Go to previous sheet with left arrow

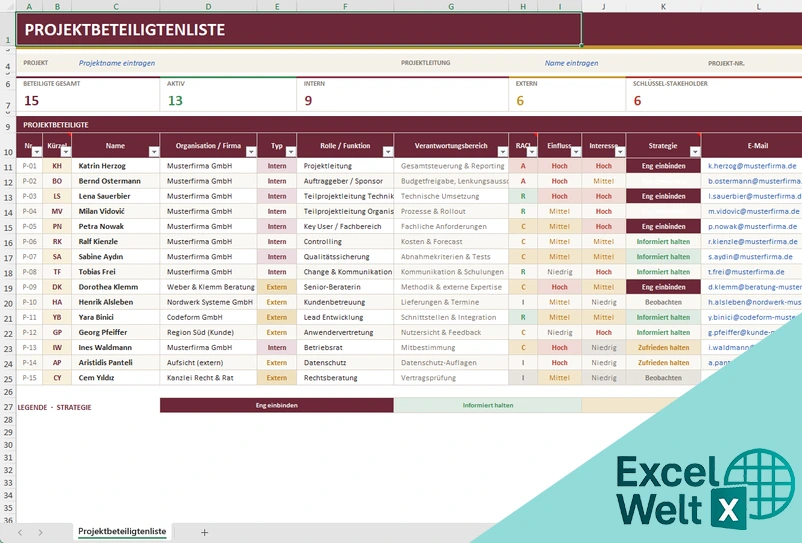(x=20, y=532)
